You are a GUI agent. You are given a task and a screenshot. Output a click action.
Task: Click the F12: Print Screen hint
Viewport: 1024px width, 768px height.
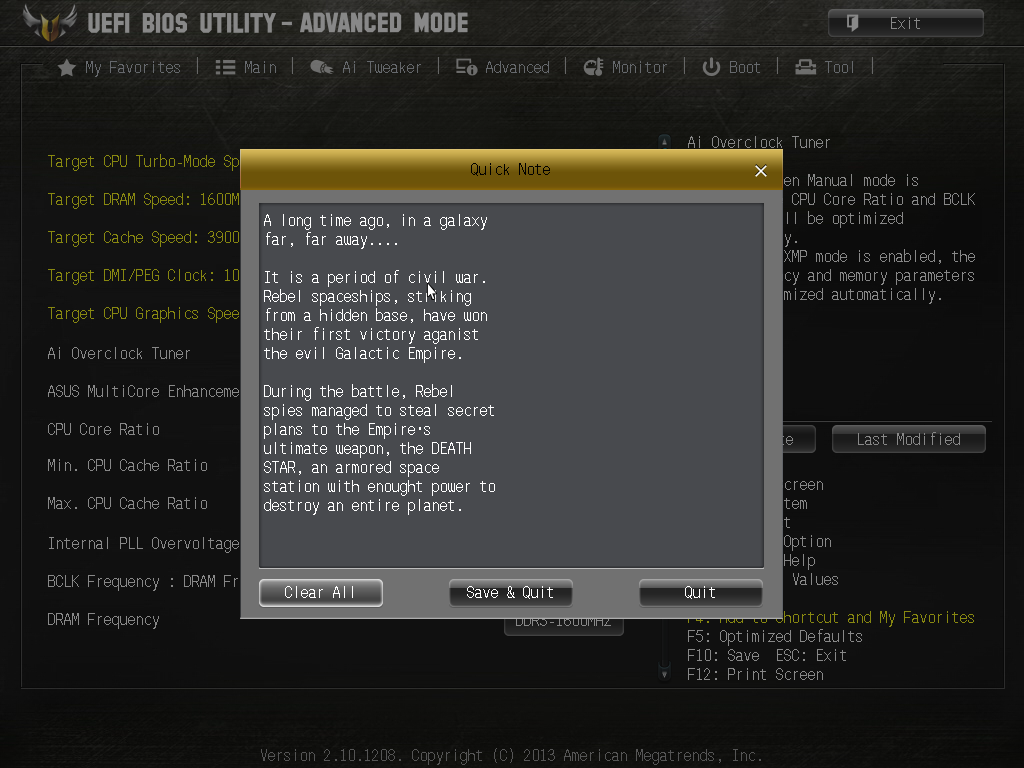tap(755, 675)
